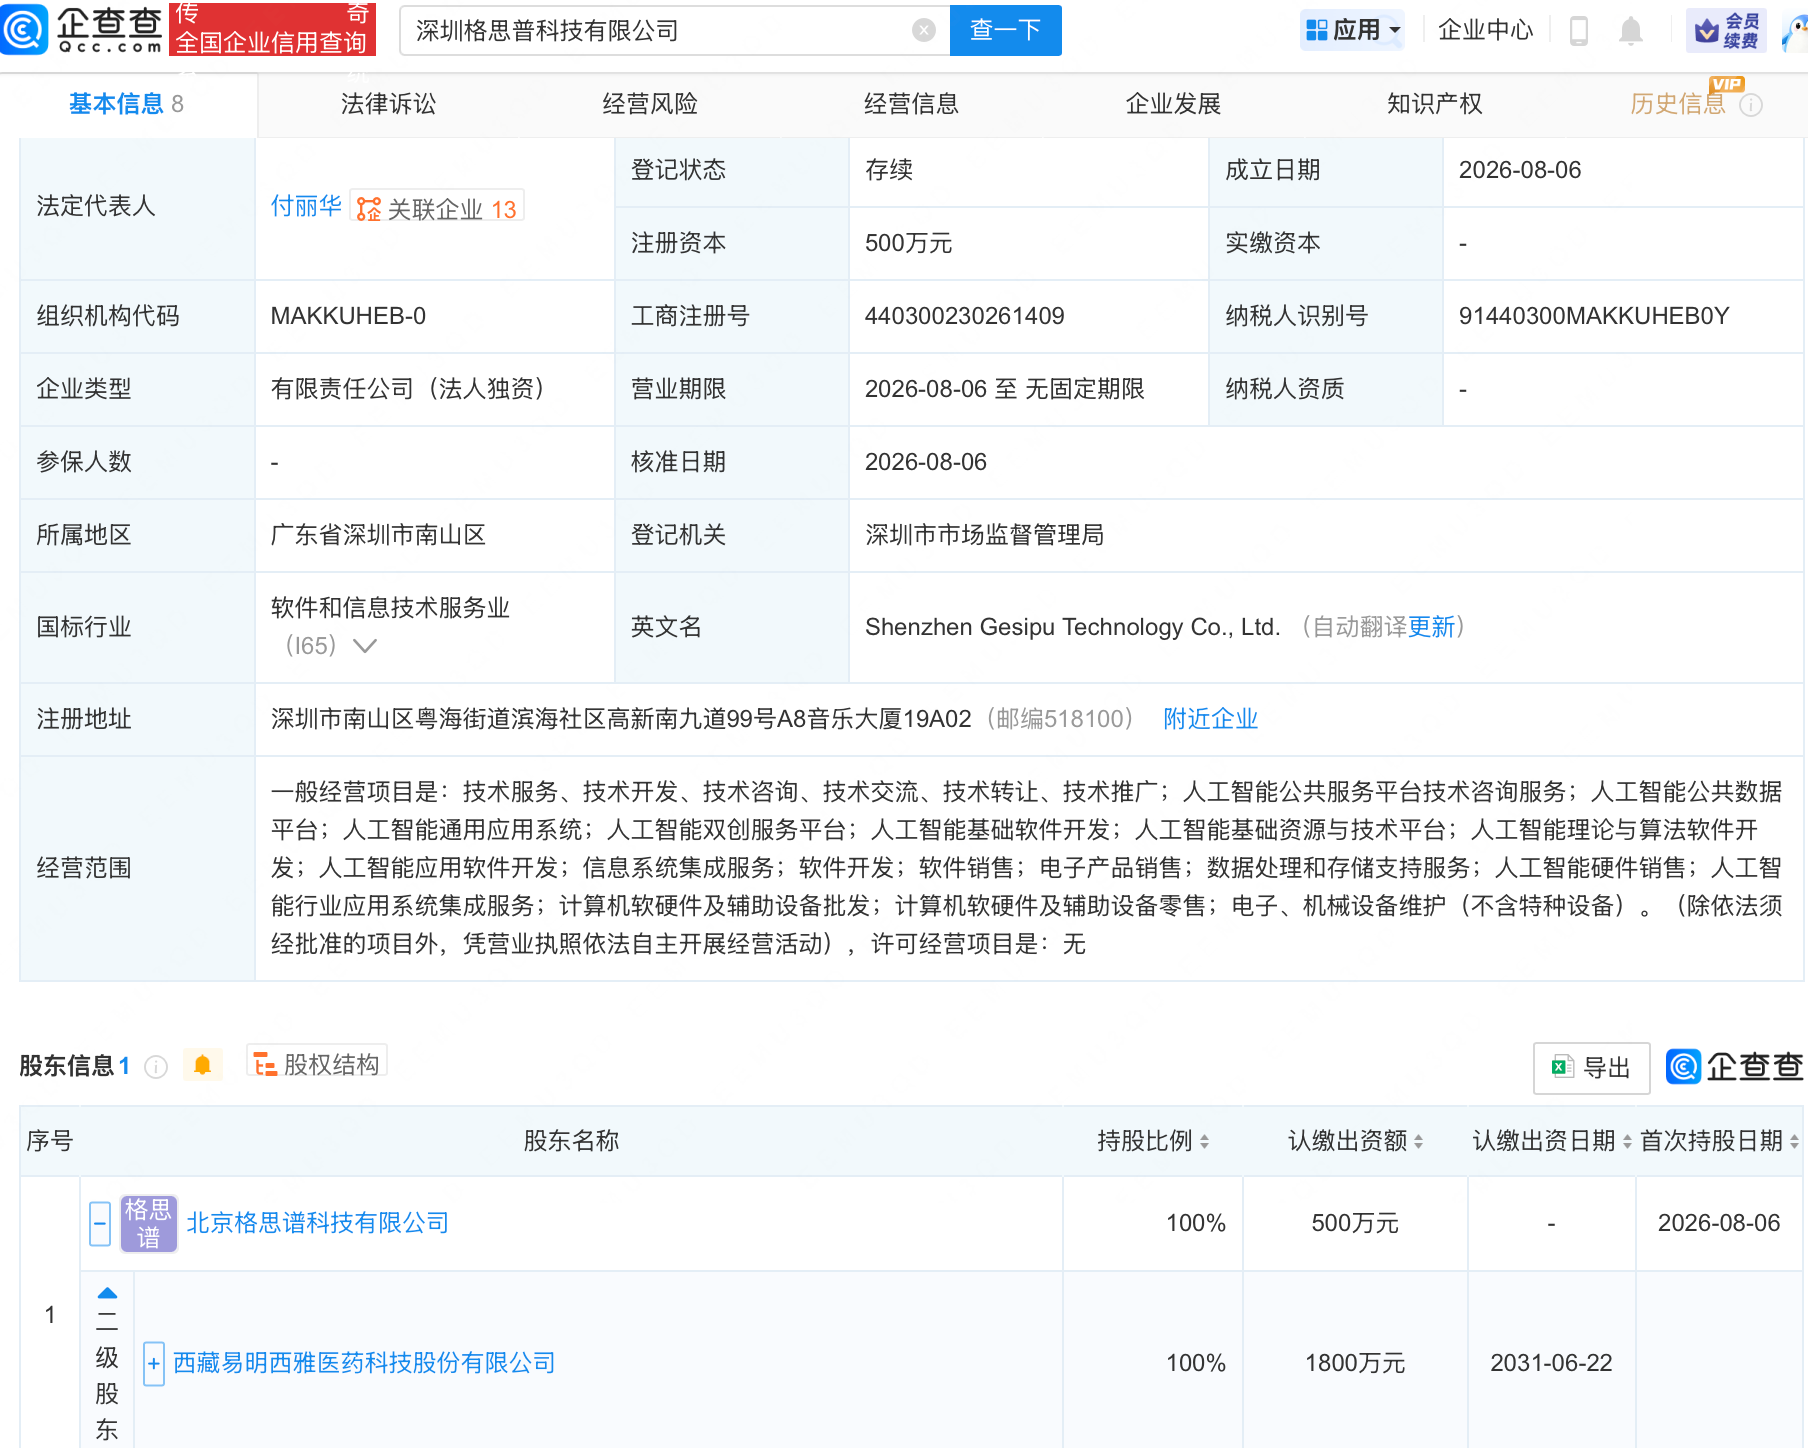The height and width of the screenshot is (1448, 1808).
Task: Open the mobile app icon
Action: [x=1579, y=31]
